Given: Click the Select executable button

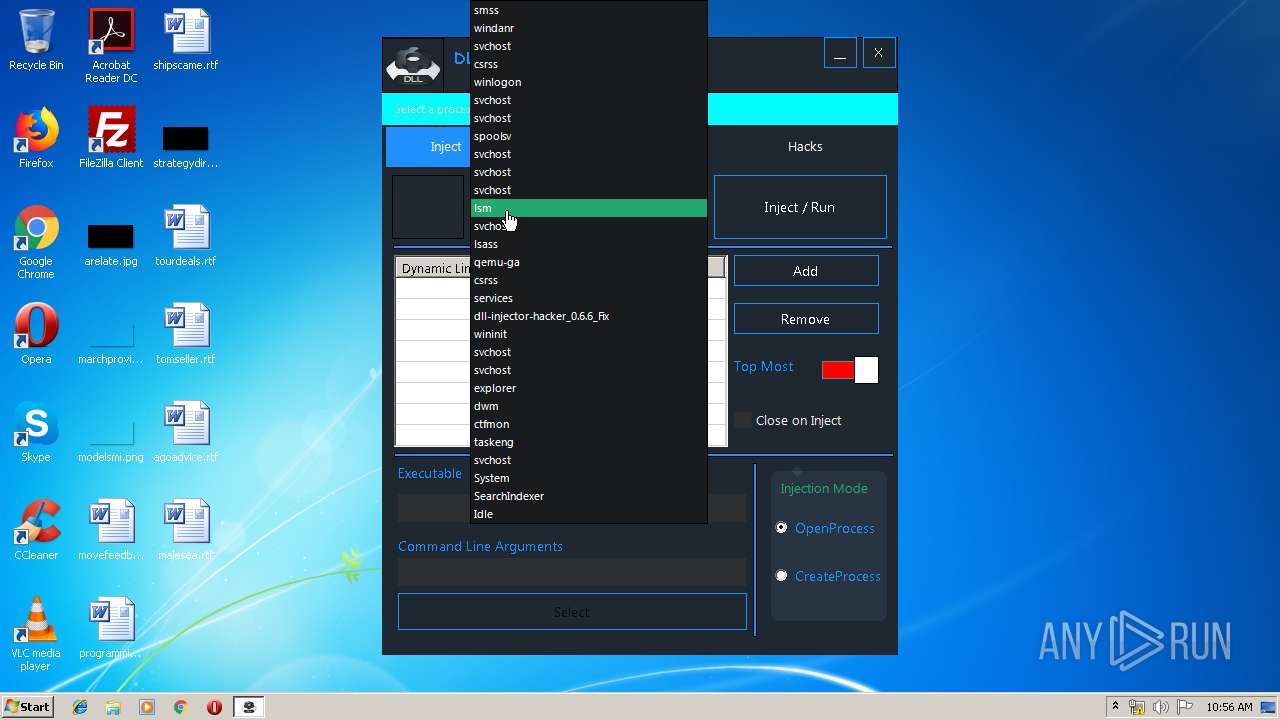Looking at the screenshot, I should [572, 612].
